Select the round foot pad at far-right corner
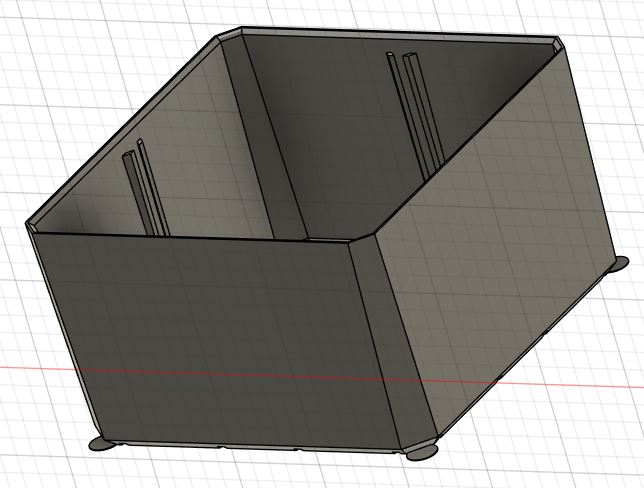 tap(620, 263)
